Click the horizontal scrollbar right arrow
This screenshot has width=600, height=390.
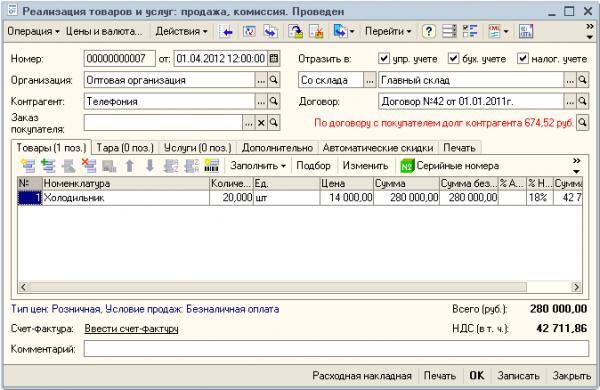576,287
